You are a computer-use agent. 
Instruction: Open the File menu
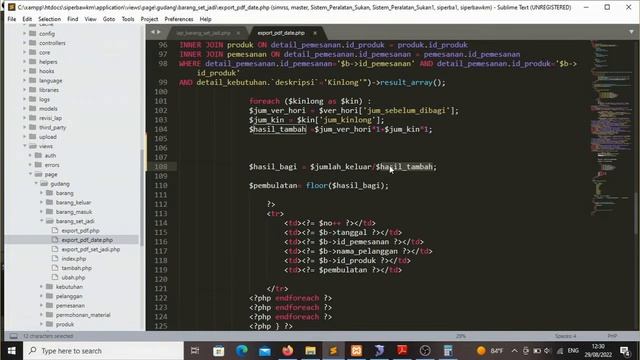tap(11, 19)
